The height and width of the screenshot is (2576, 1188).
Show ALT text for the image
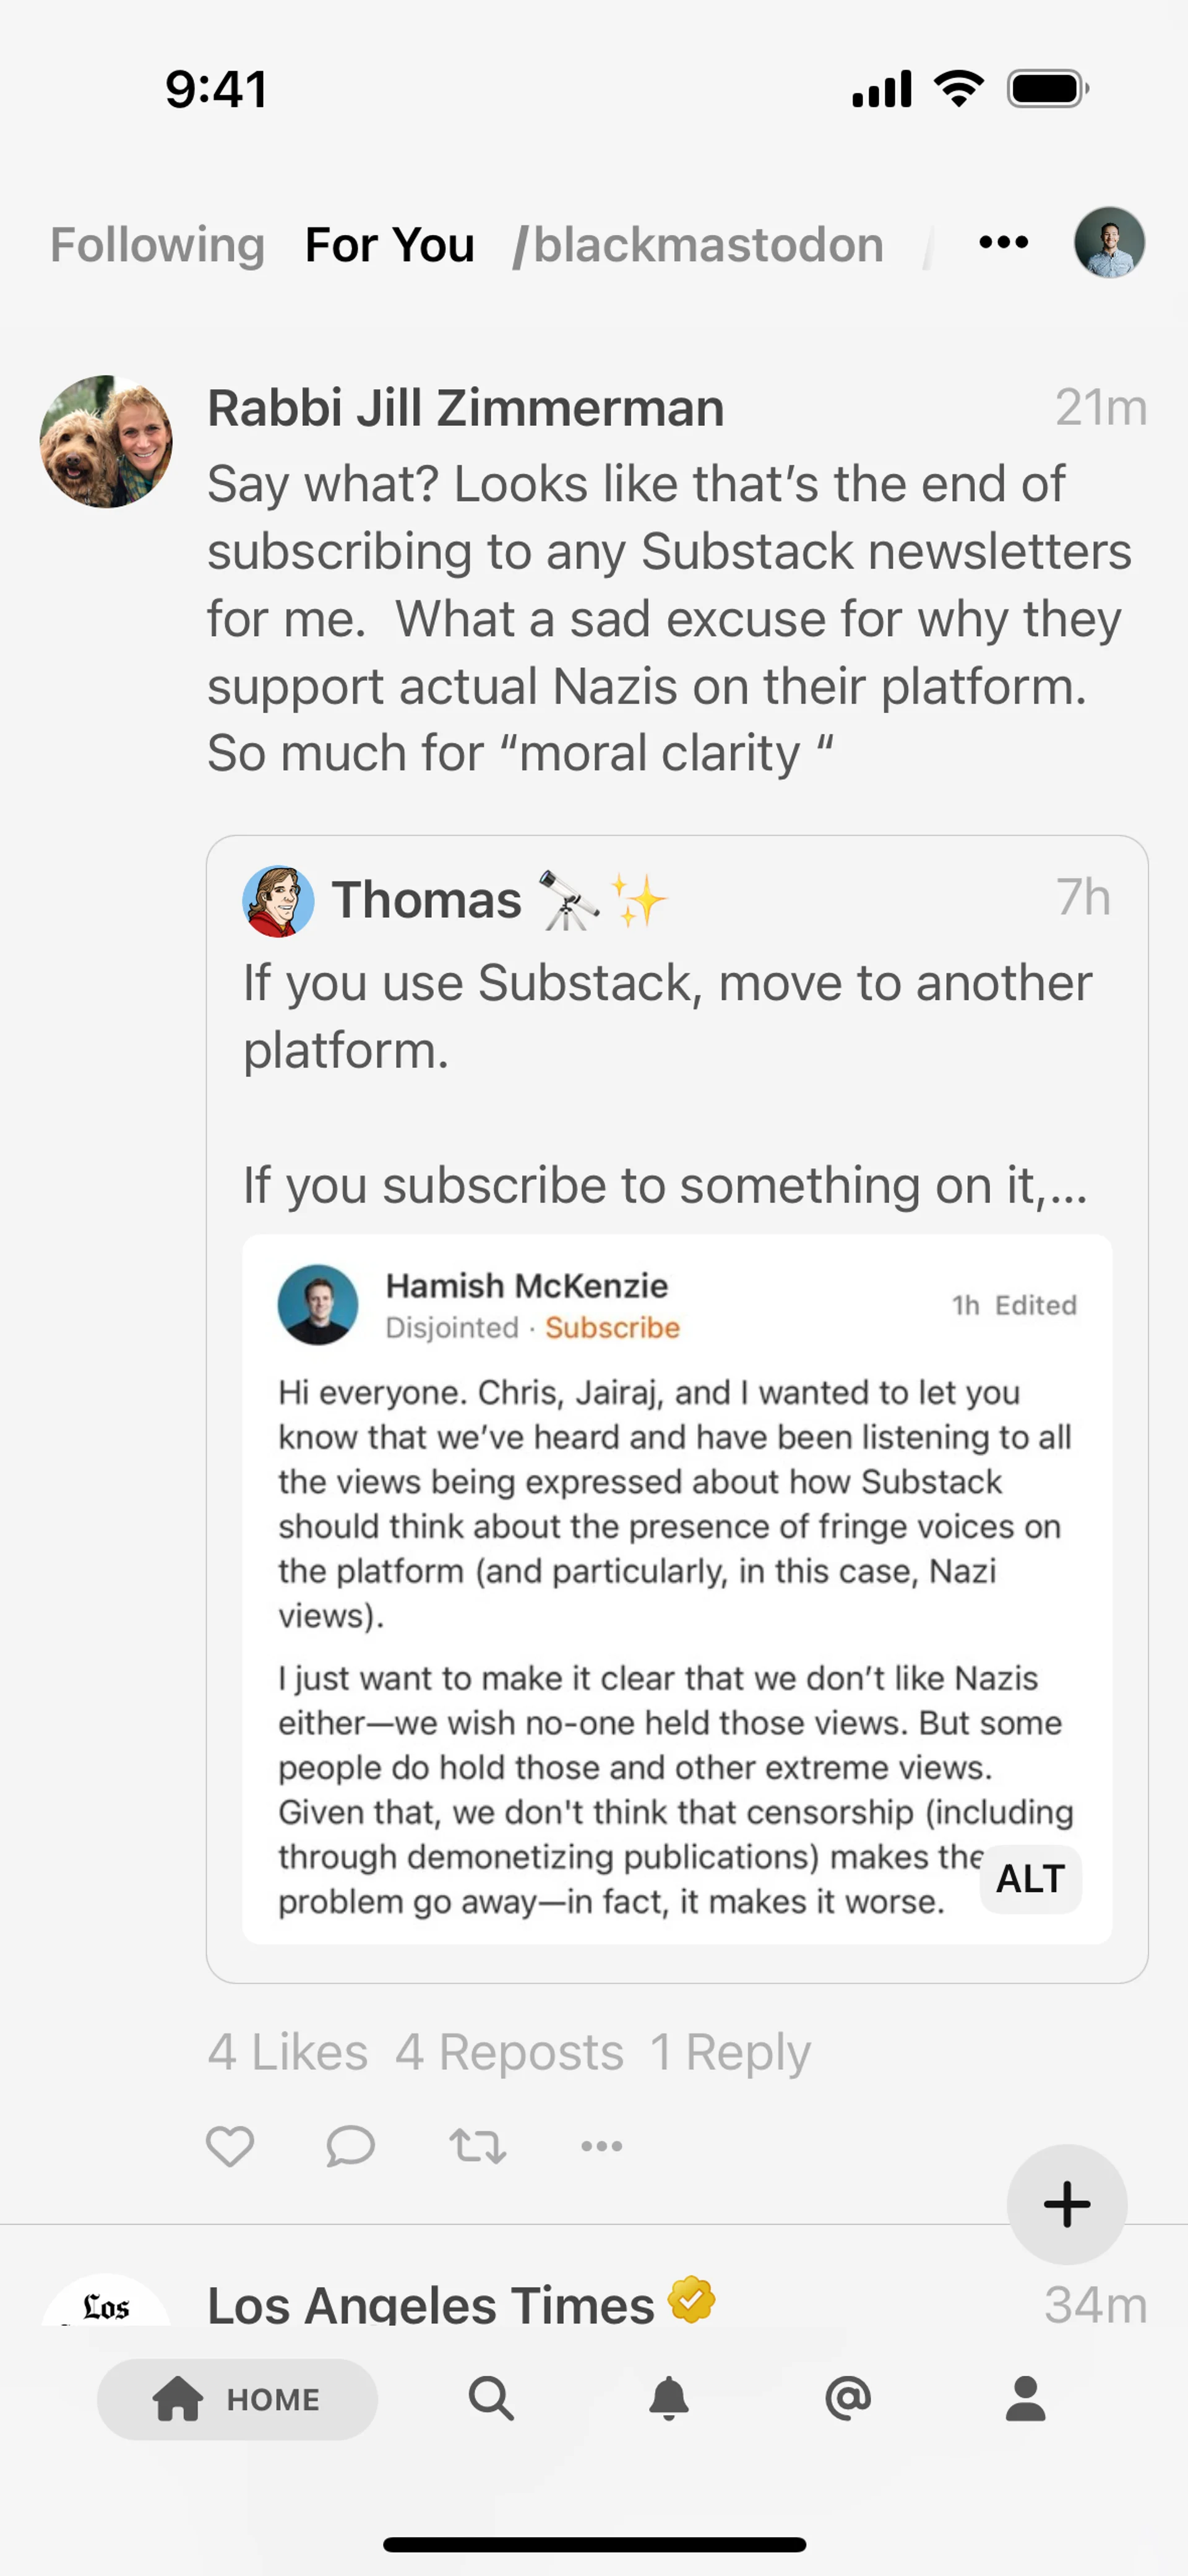pos(1030,1879)
